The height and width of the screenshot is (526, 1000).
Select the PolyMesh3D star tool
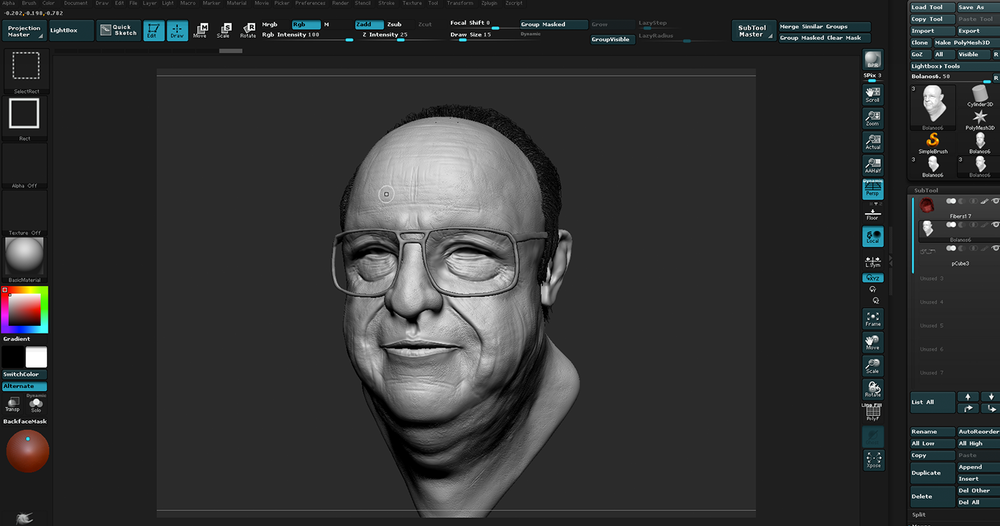980,119
